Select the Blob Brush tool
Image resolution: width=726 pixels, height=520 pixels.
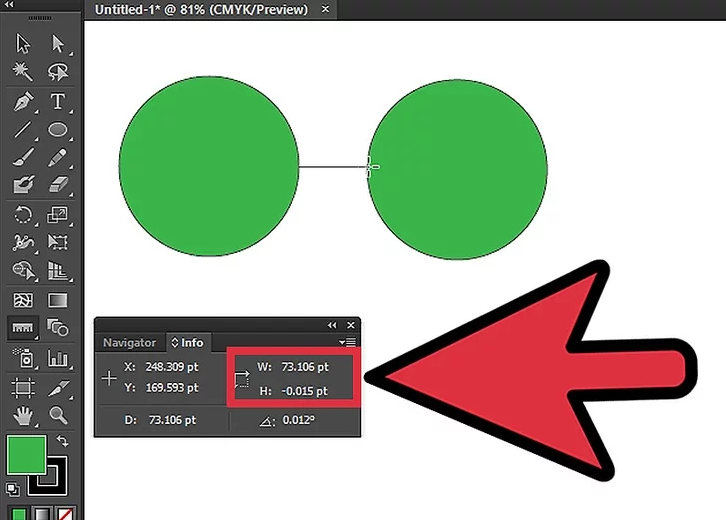23,185
